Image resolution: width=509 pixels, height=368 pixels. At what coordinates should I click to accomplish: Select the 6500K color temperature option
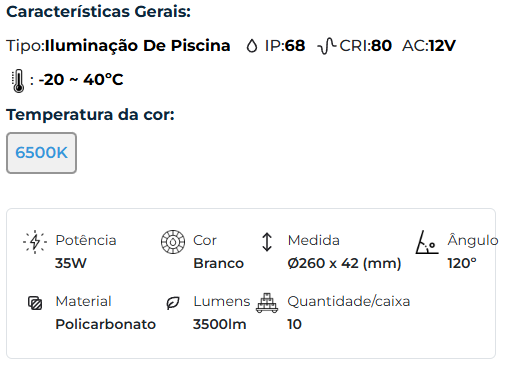coord(41,153)
